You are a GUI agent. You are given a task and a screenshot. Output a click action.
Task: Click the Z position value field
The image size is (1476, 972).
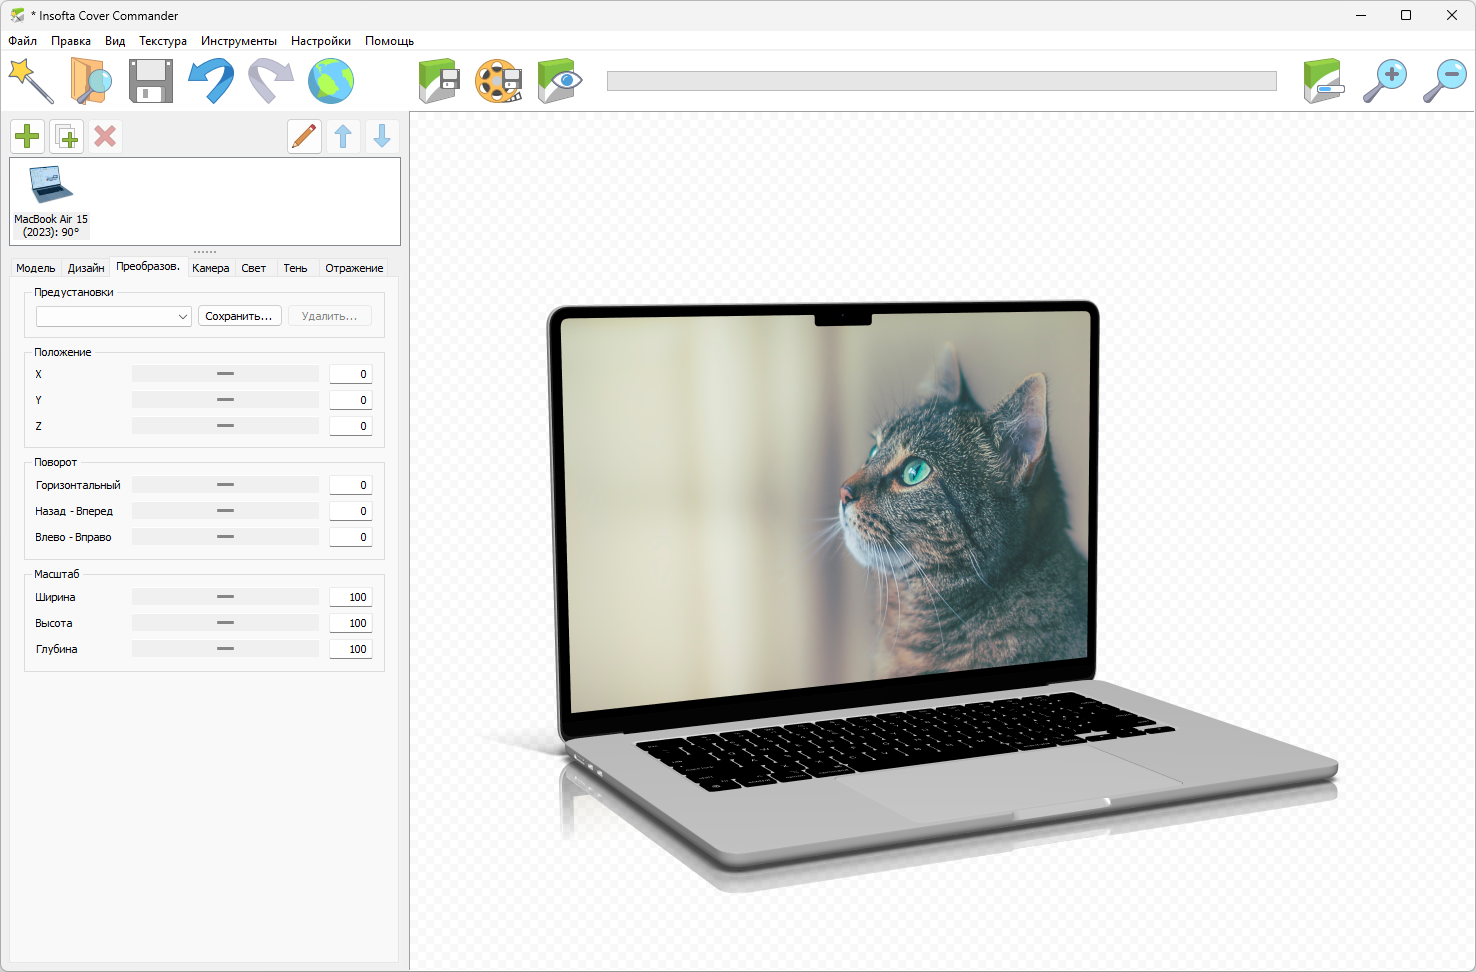point(351,426)
